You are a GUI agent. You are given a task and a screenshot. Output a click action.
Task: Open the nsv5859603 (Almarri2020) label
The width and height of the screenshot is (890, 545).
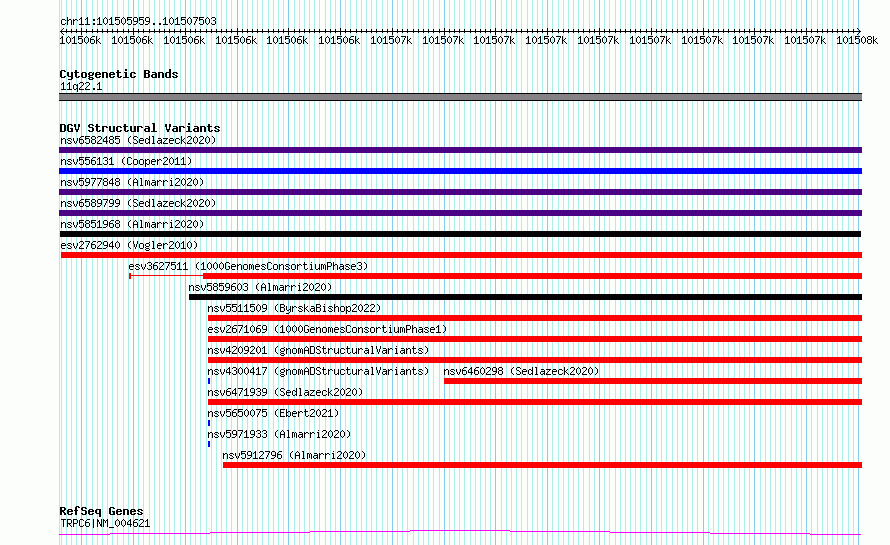pyautogui.click(x=260, y=287)
